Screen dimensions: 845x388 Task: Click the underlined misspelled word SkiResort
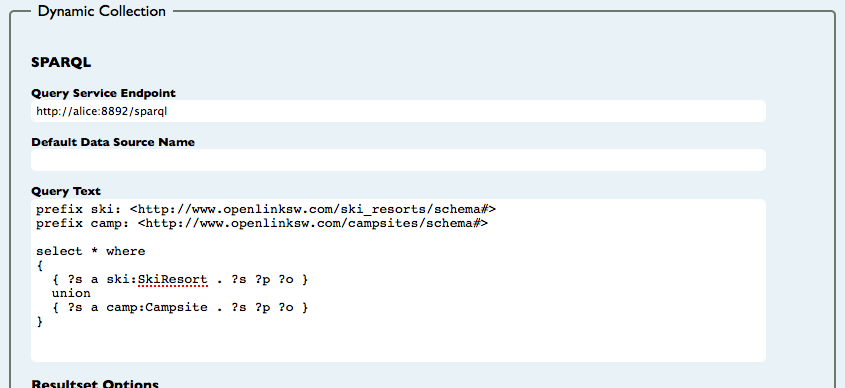[x=172, y=280]
